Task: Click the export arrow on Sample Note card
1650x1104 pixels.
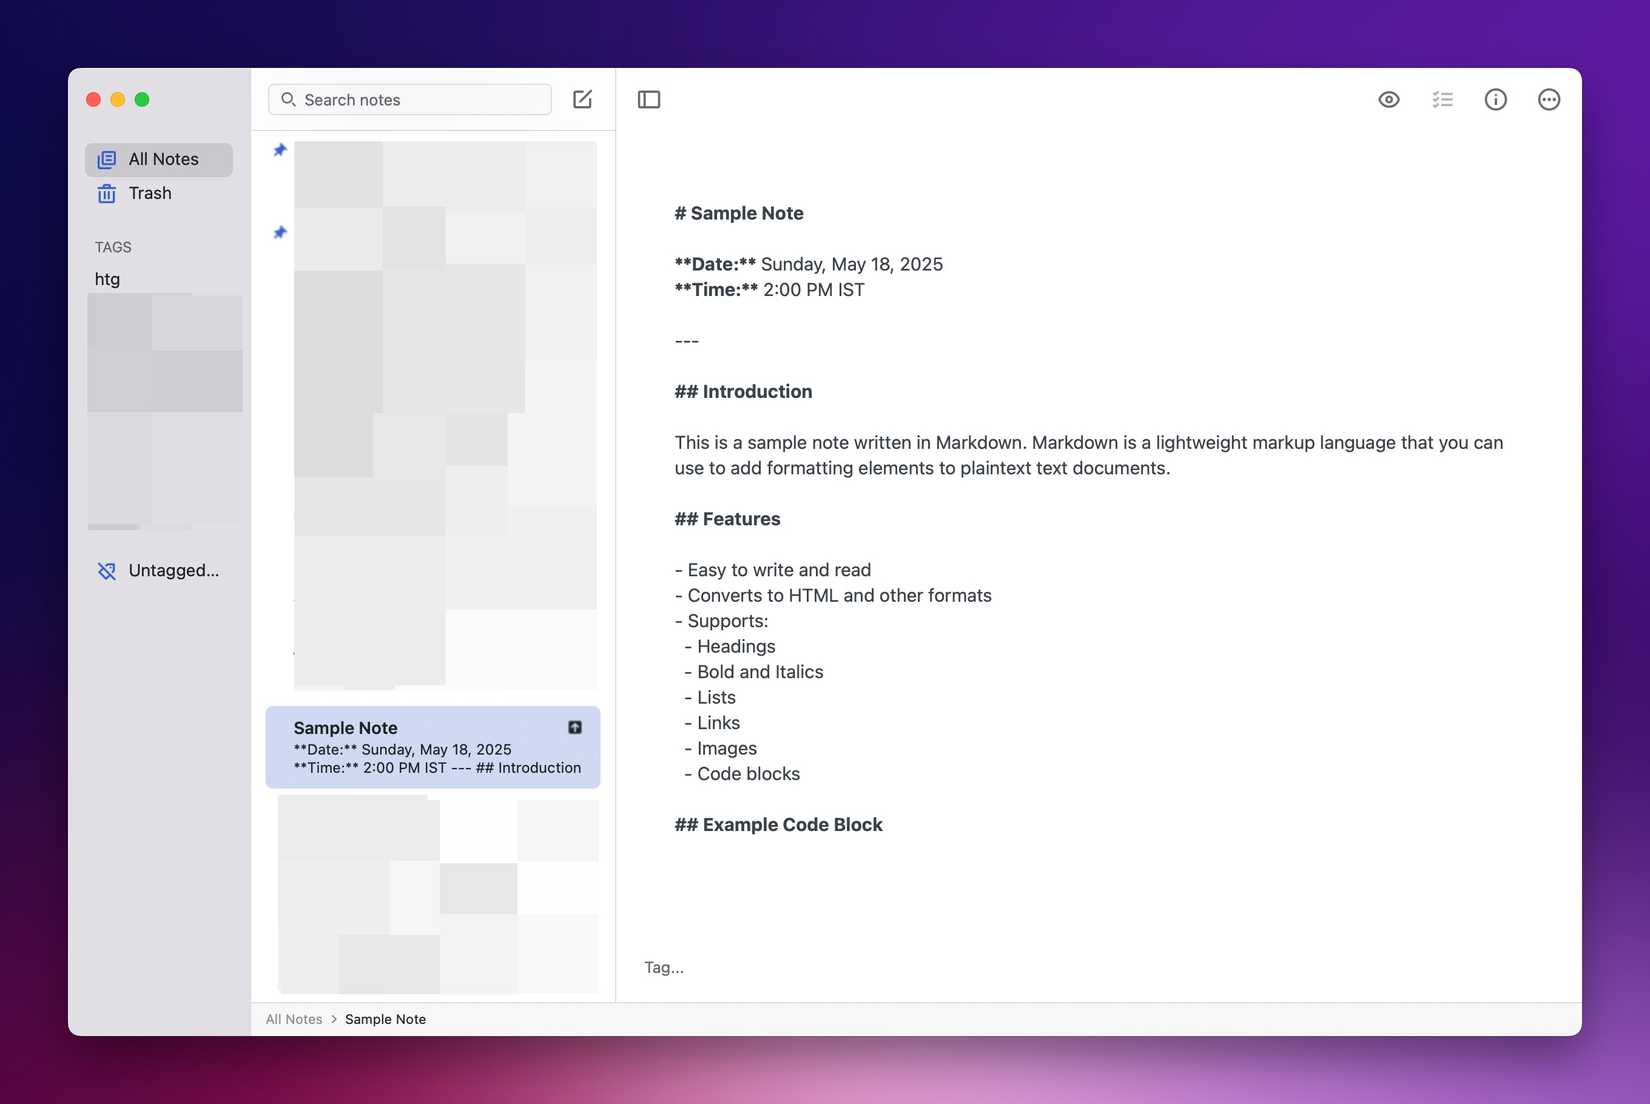Action: point(575,727)
